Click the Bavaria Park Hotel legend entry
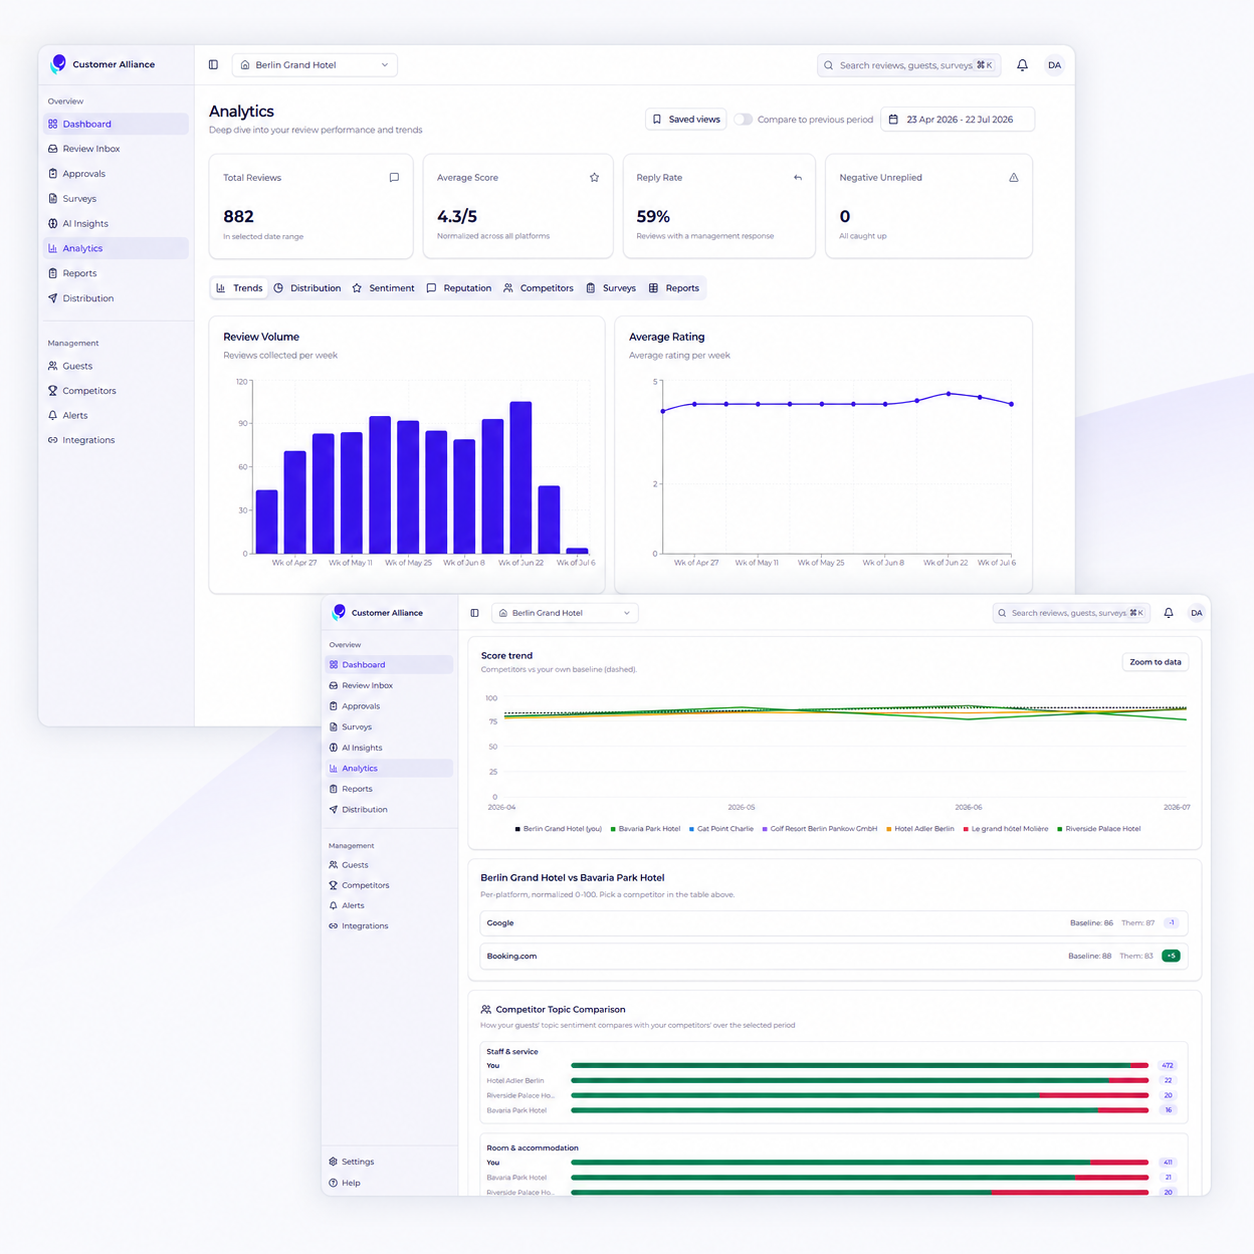The height and width of the screenshot is (1254, 1254). pos(645,829)
